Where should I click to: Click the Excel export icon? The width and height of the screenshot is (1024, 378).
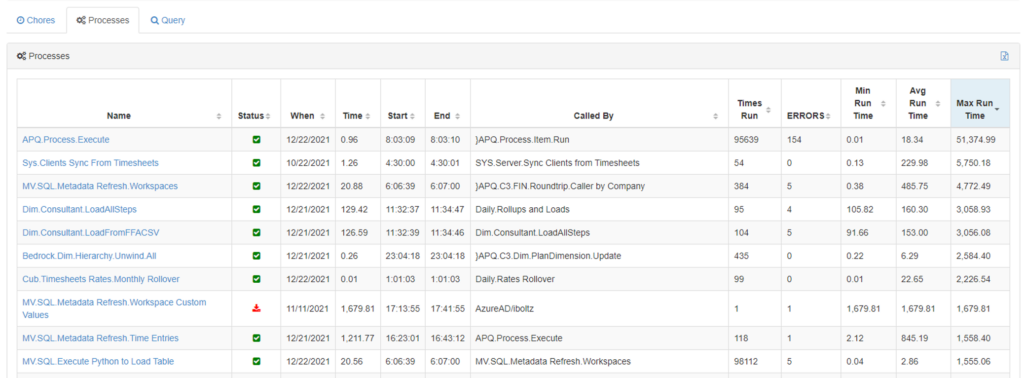coord(1004,56)
